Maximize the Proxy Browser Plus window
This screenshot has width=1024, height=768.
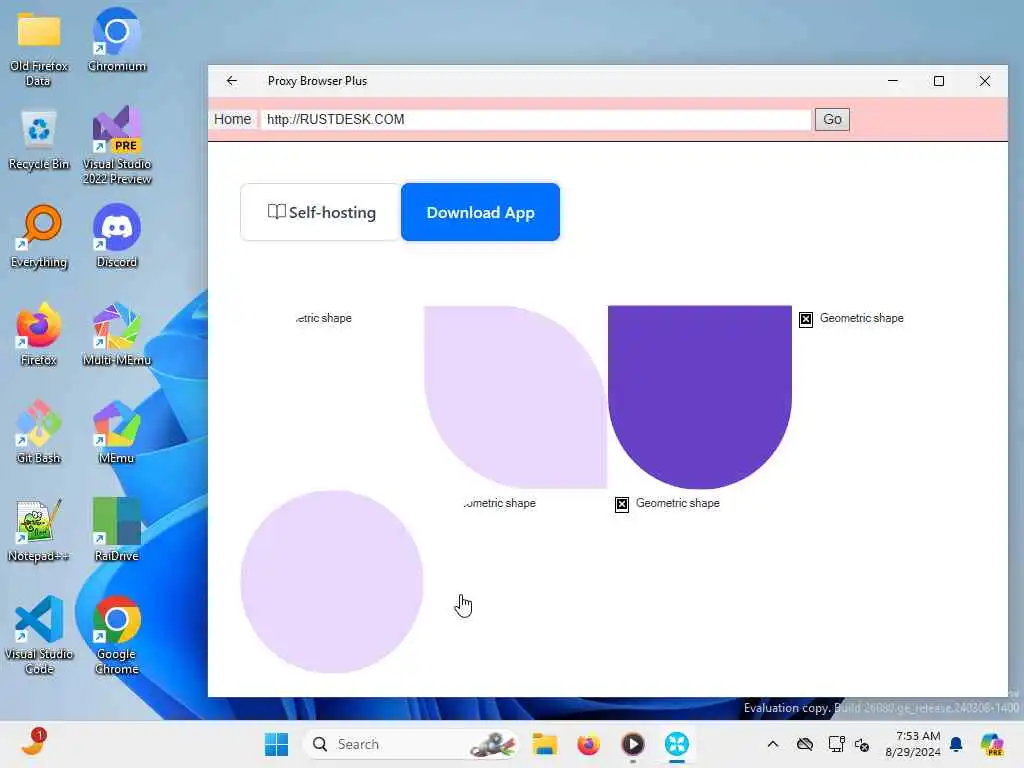tap(938, 81)
